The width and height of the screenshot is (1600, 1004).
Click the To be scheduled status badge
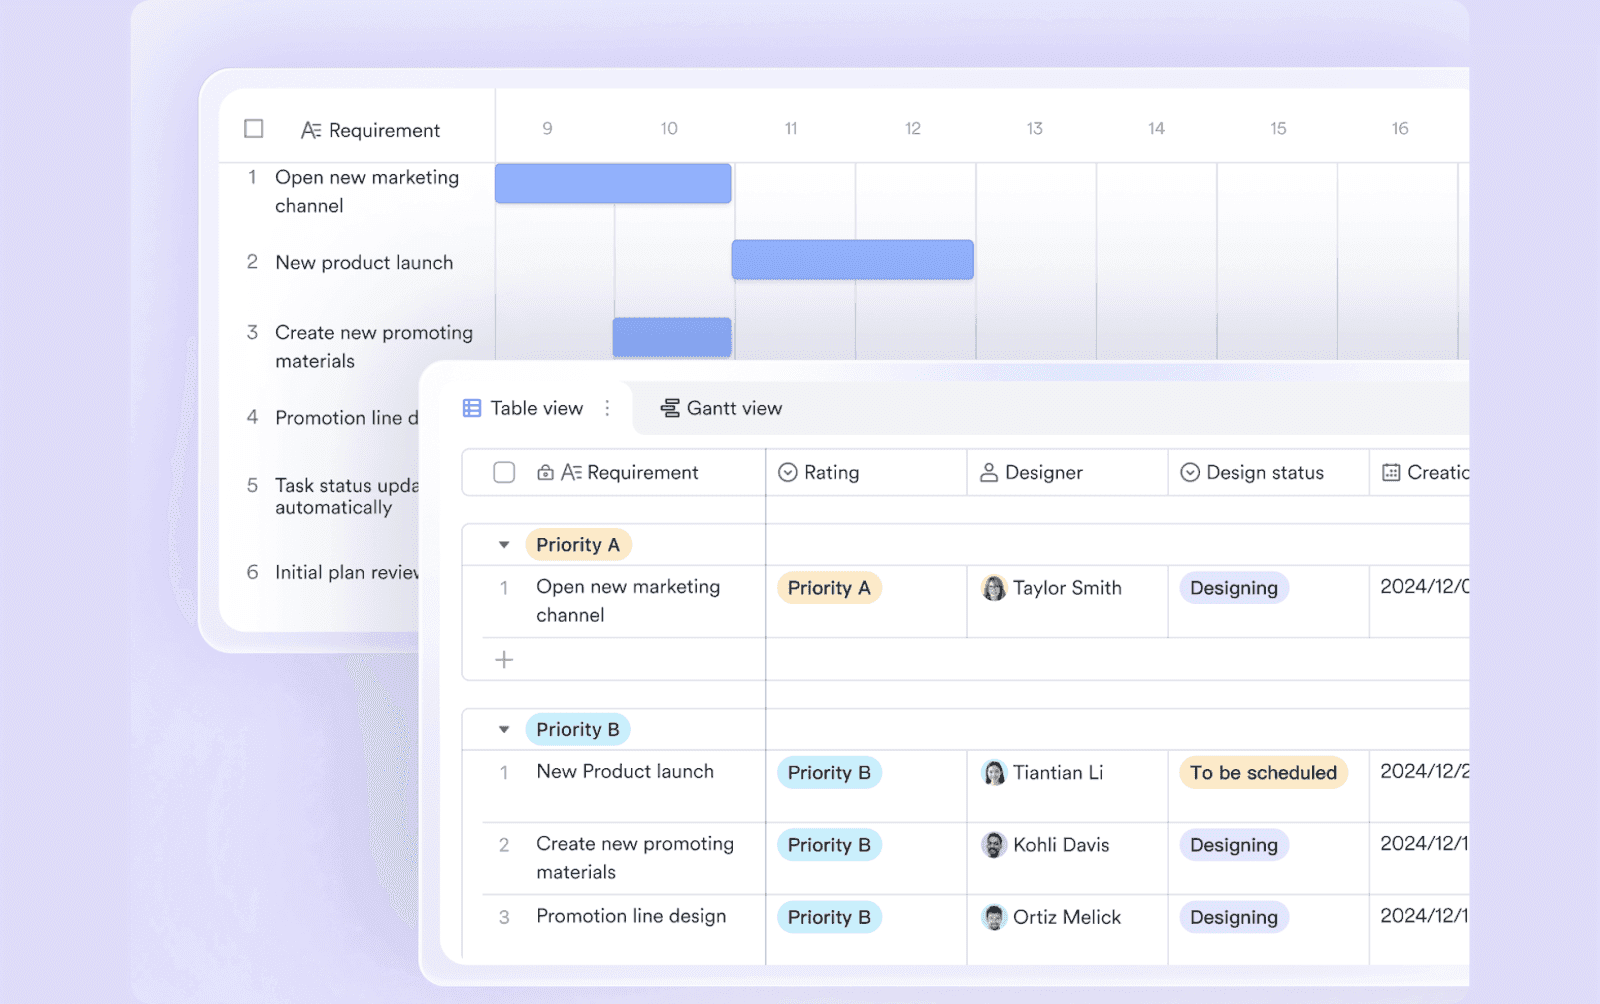click(x=1264, y=772)
